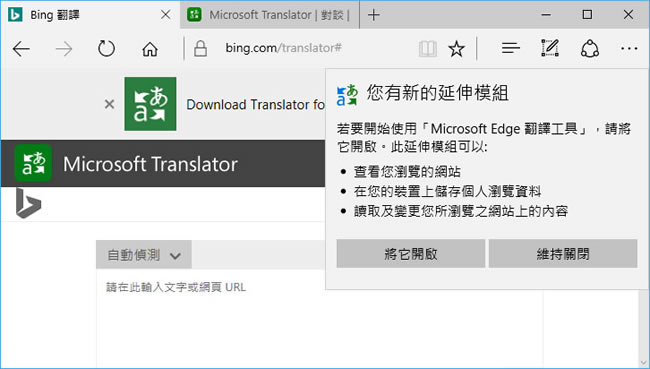Click the forward navigation arrow
The width and height of the screenshot is (650, 369).
(64, 49)
